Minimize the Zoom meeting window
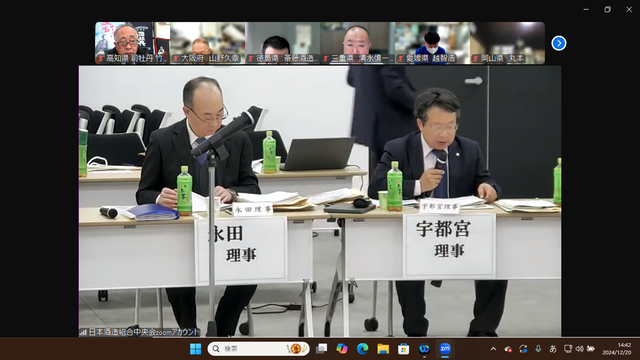Image resolution: width=640 pixels, height=360 pixels. 586,9
